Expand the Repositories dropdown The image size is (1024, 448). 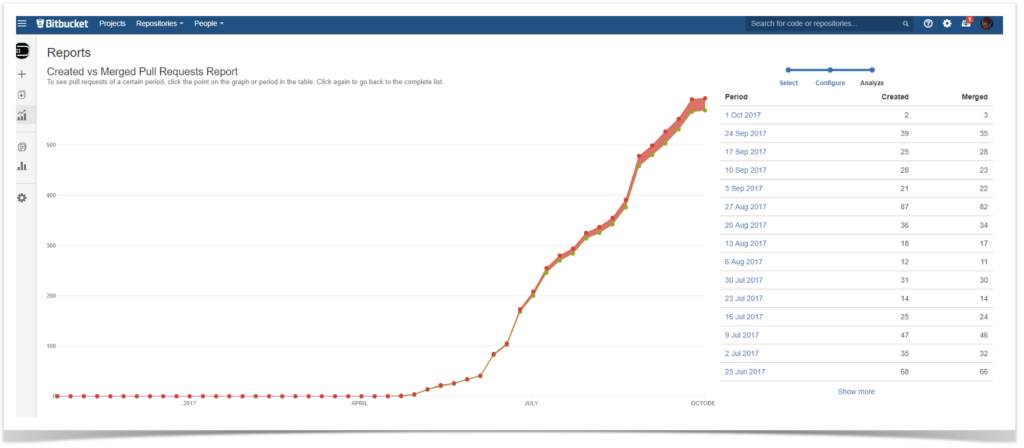pyautogui.click(x=159, y=23)
